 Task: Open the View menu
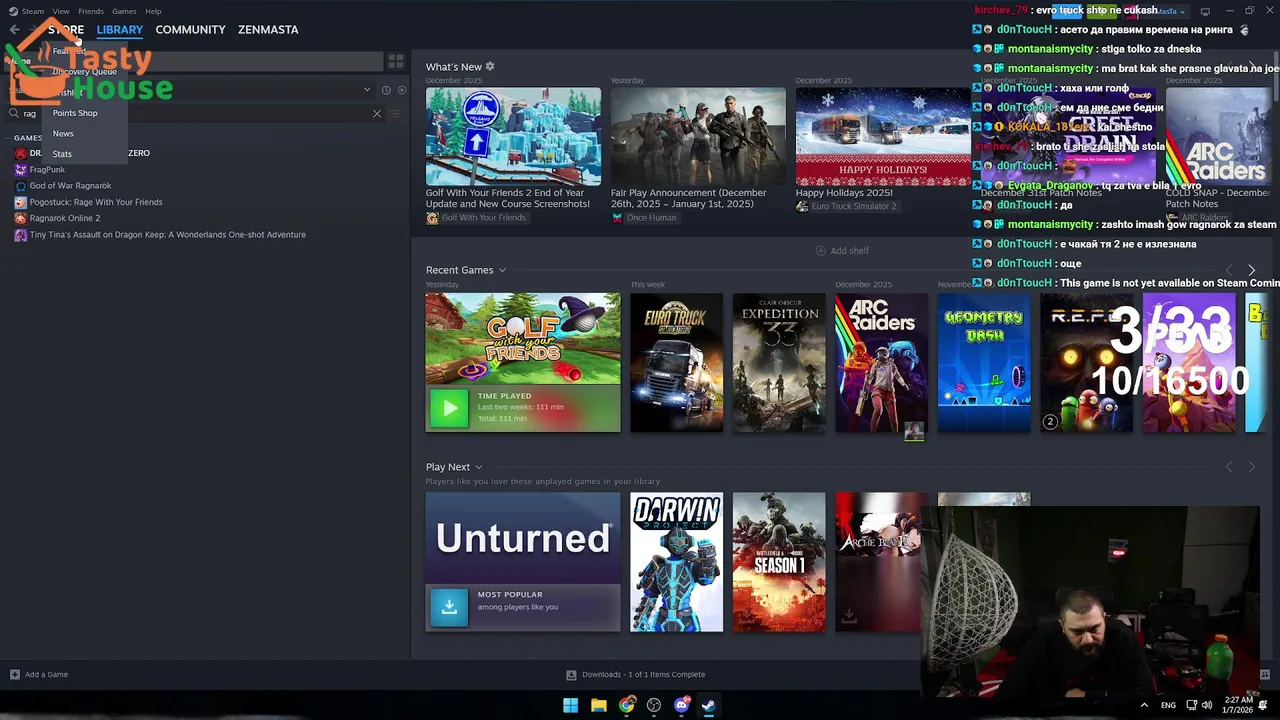pyautogui.click(x=61, y=11)
